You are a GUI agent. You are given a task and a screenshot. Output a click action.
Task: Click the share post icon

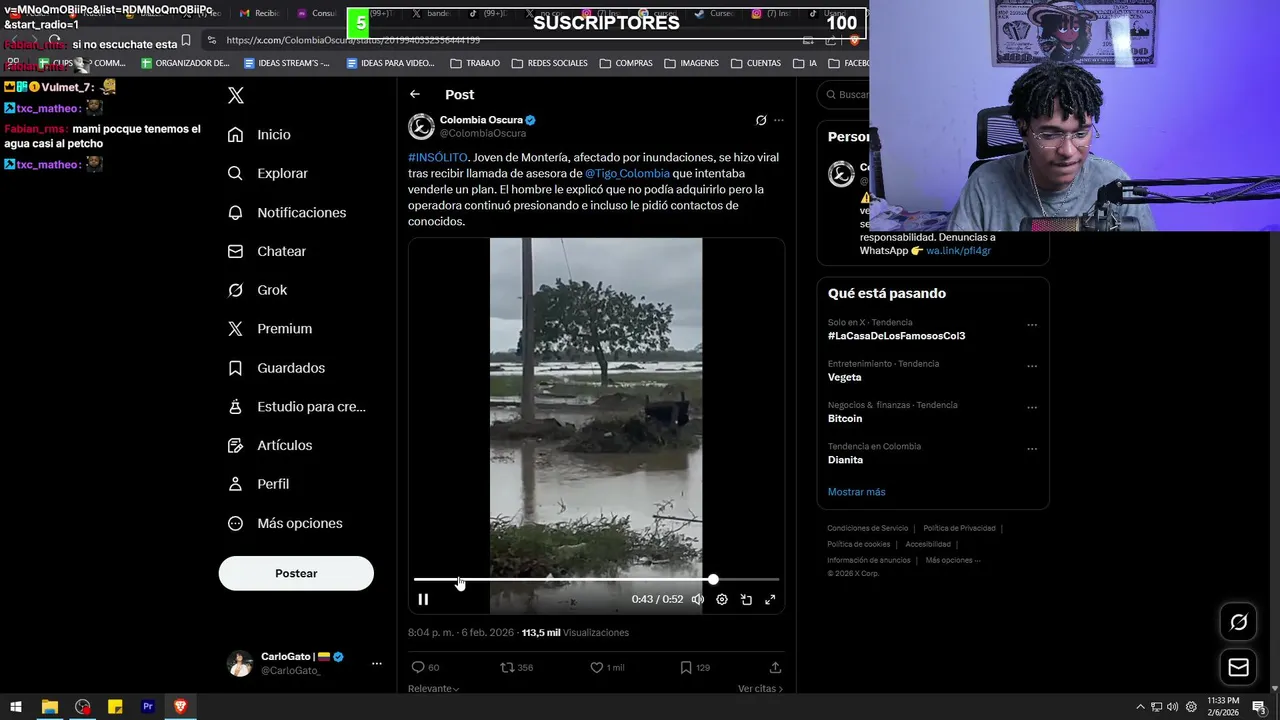775,667
